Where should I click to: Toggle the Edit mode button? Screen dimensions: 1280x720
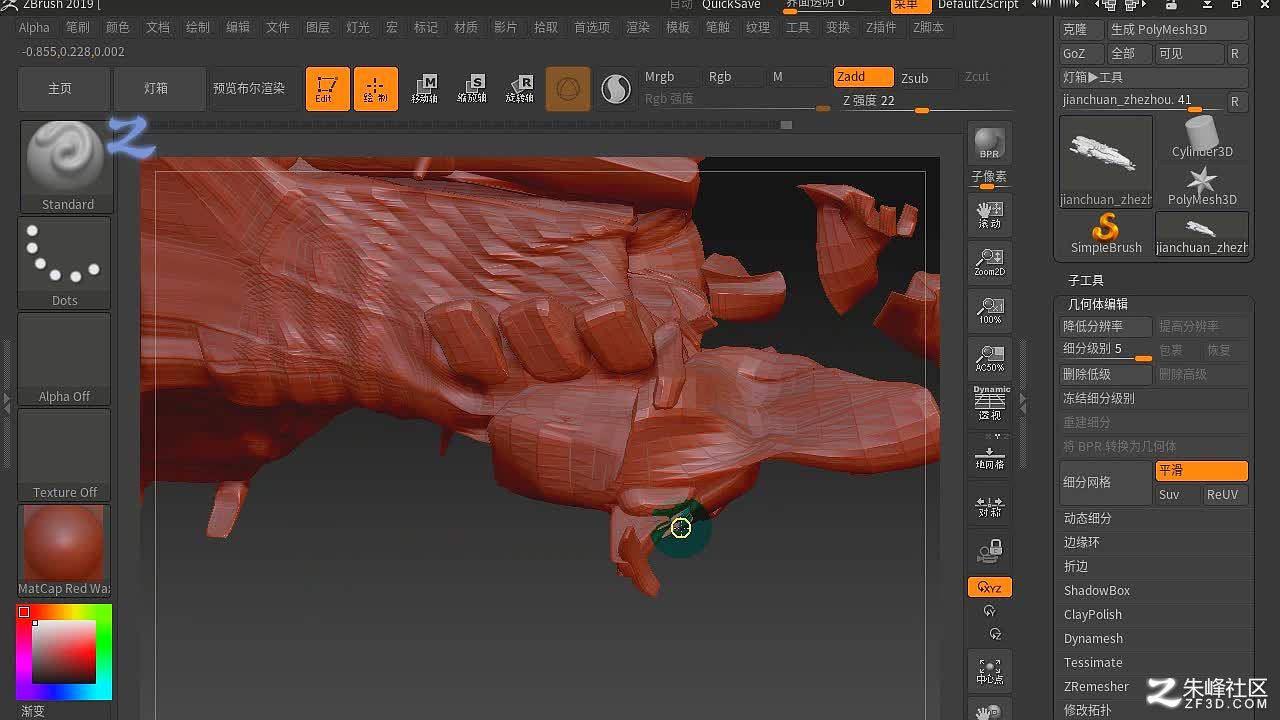click(328, 89)
